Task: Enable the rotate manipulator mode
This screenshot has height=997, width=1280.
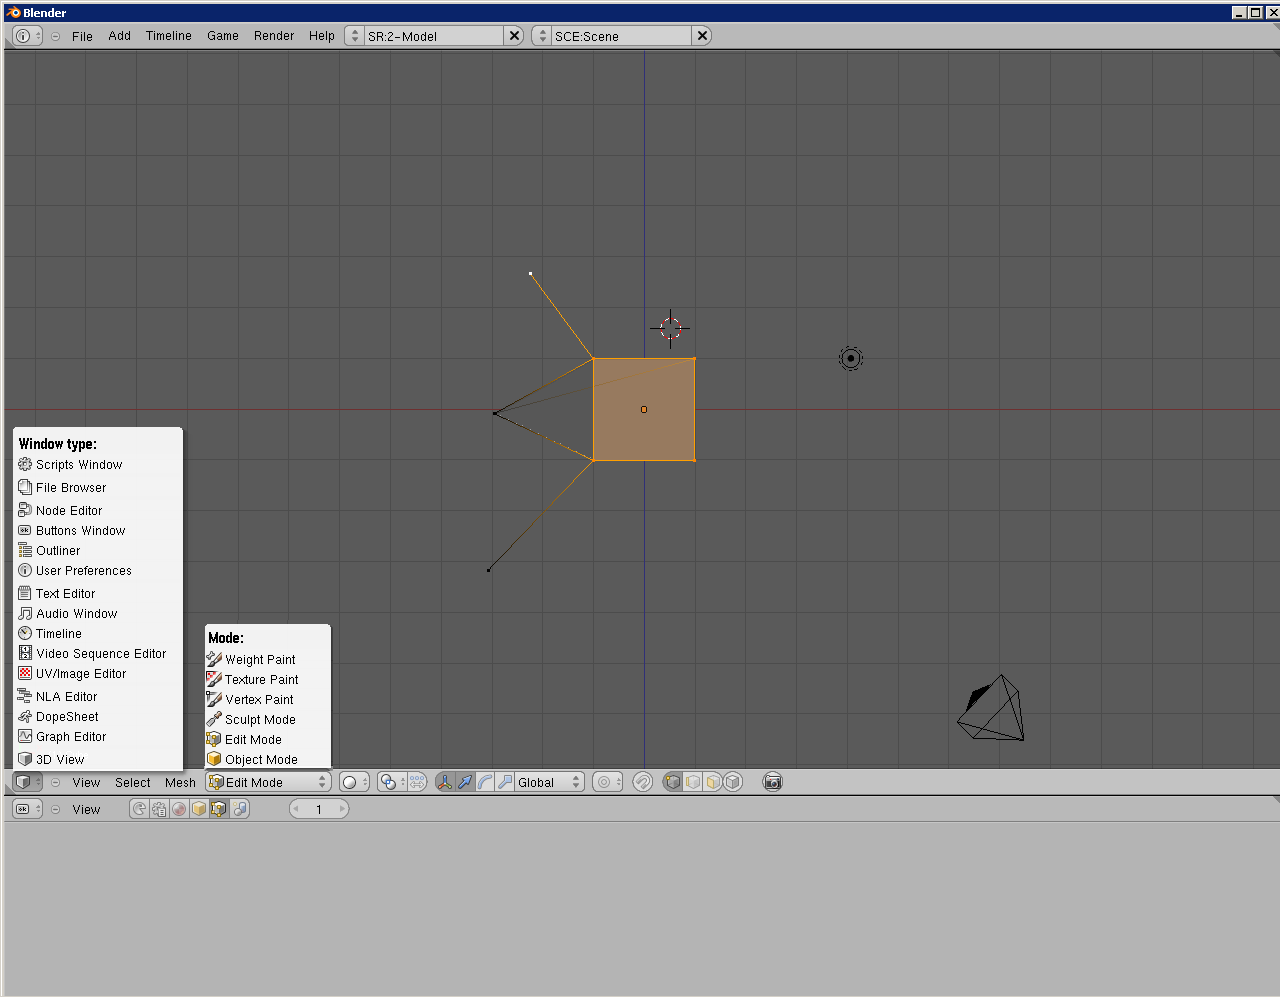Action: 485,782
